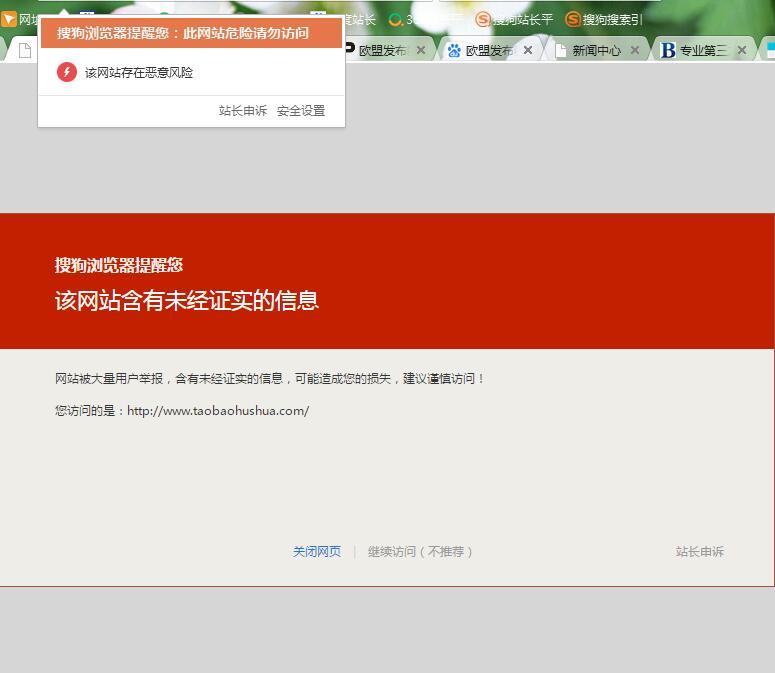Switch to first 欧盟发布 tab with black icon
Viewport: 775px width, 673px height.
(x=382, y=50)
